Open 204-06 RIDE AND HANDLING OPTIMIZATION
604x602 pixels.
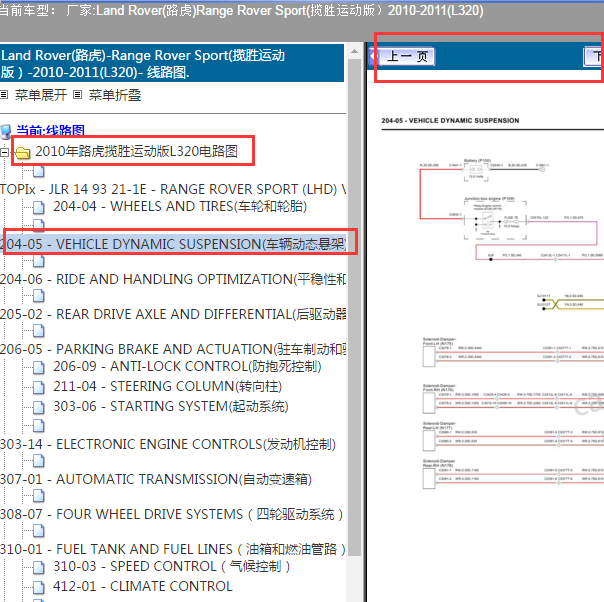click(x=173, y=279)
